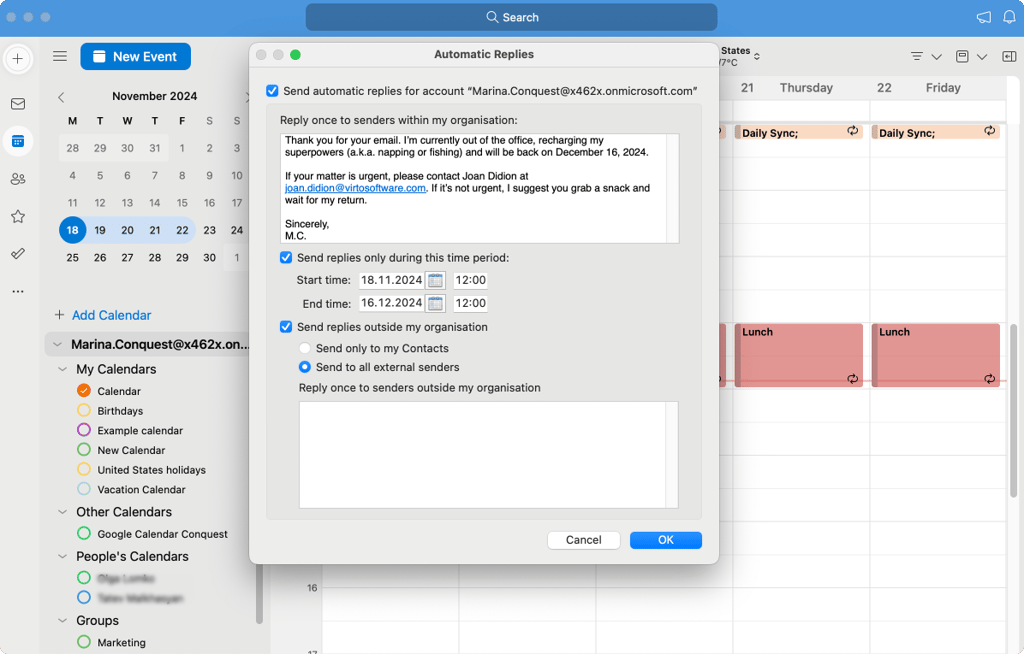Toggle the Birthdays calendar visibility
Image resolution: width=1024 pixels, height=654 pixels.
tap(84, 410)
